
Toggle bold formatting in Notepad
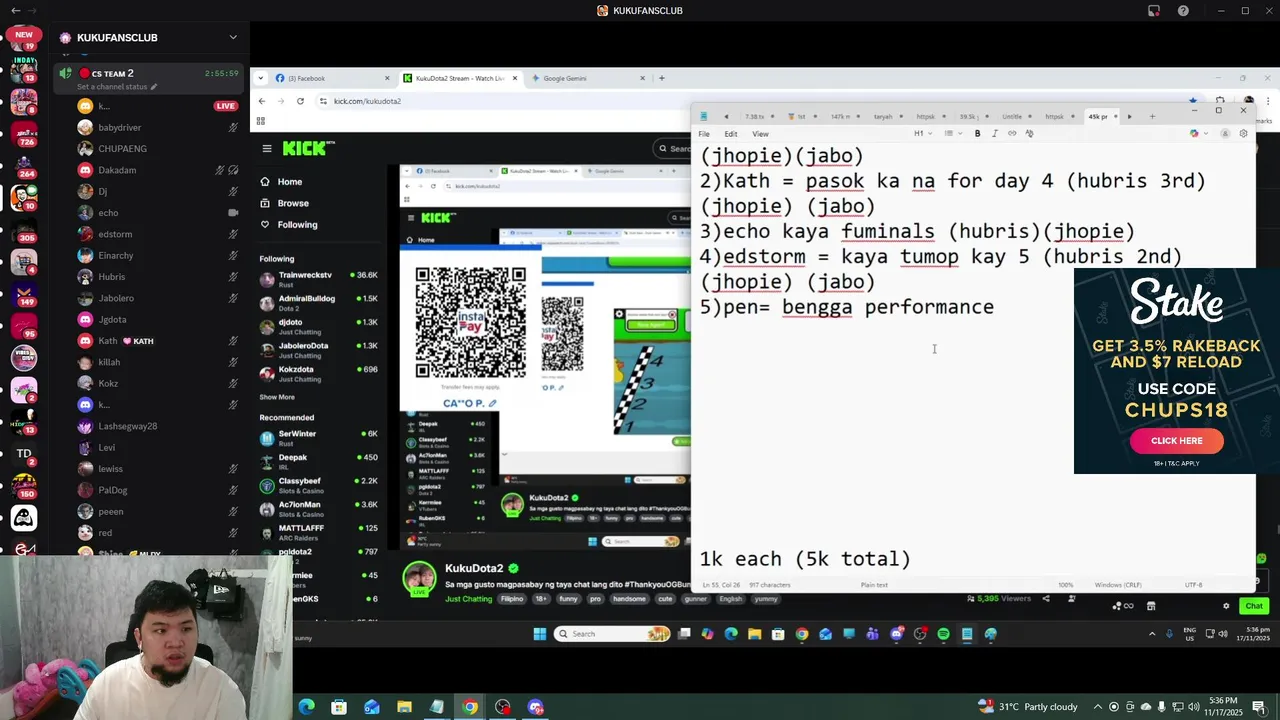tap(977, 133)
